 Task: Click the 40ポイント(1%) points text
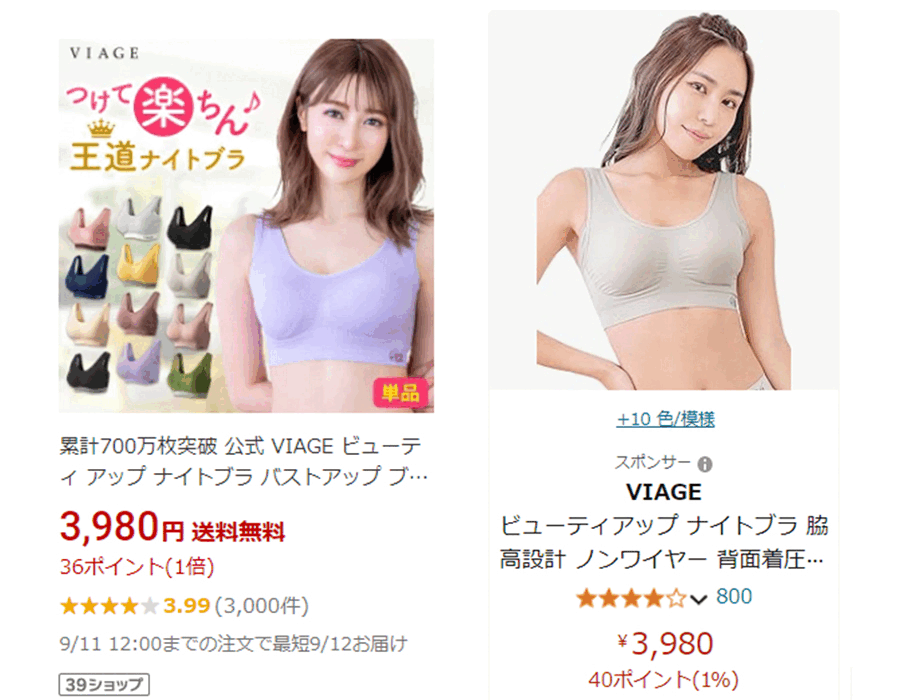(x=663, y=680)
